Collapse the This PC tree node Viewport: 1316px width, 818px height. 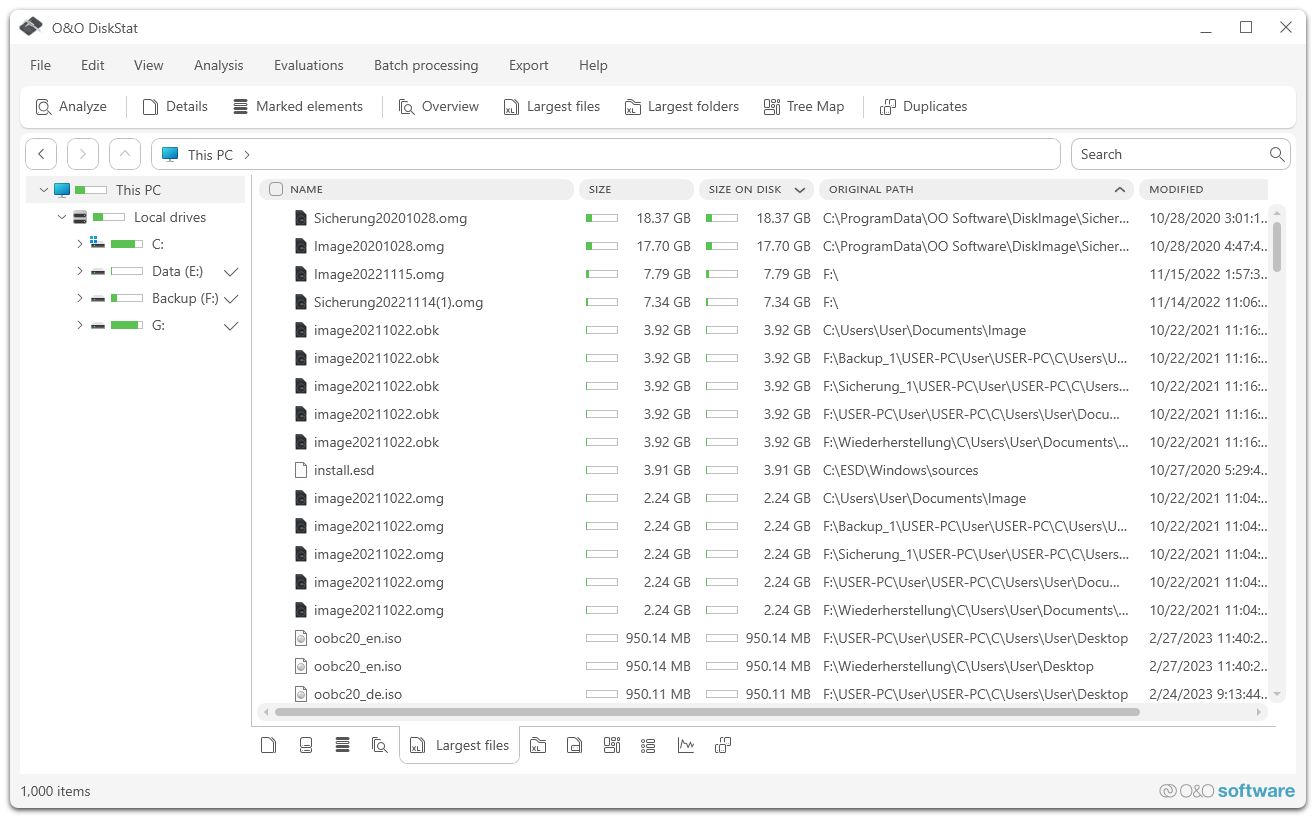[44, 190]
